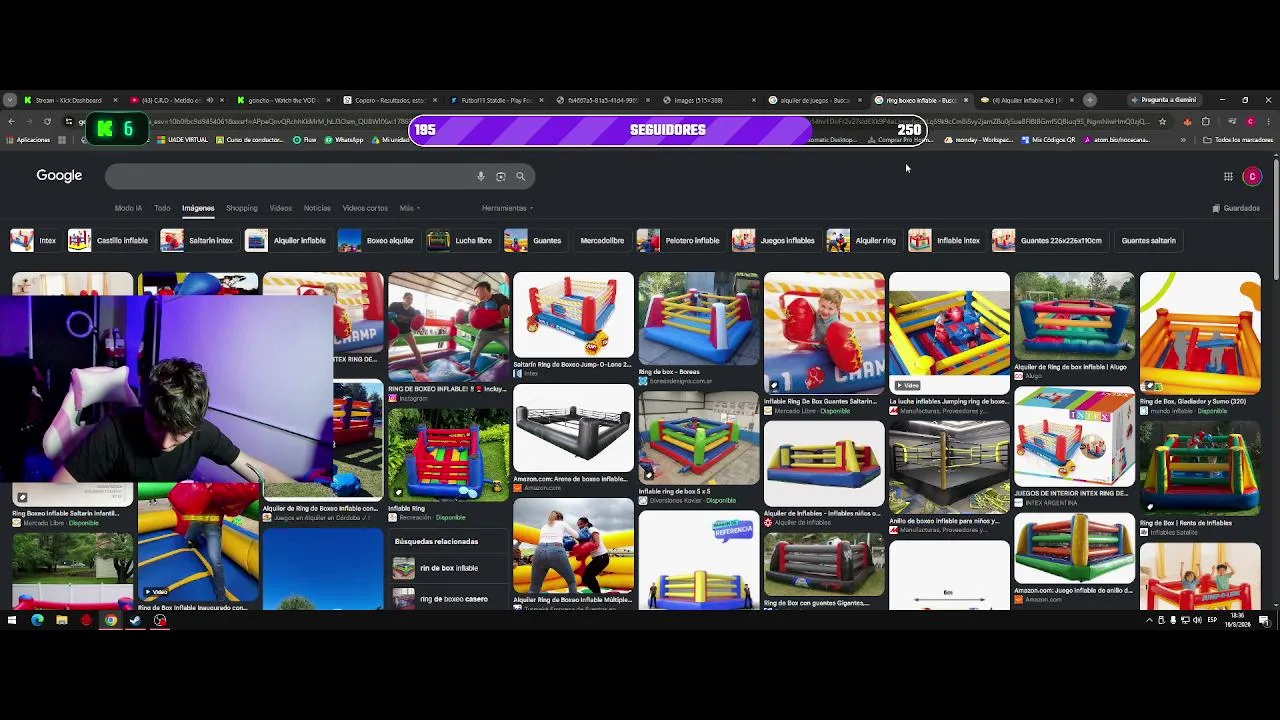Open the Videos cortos tab
Screen dimensions: 1280x720
point(365,208)
